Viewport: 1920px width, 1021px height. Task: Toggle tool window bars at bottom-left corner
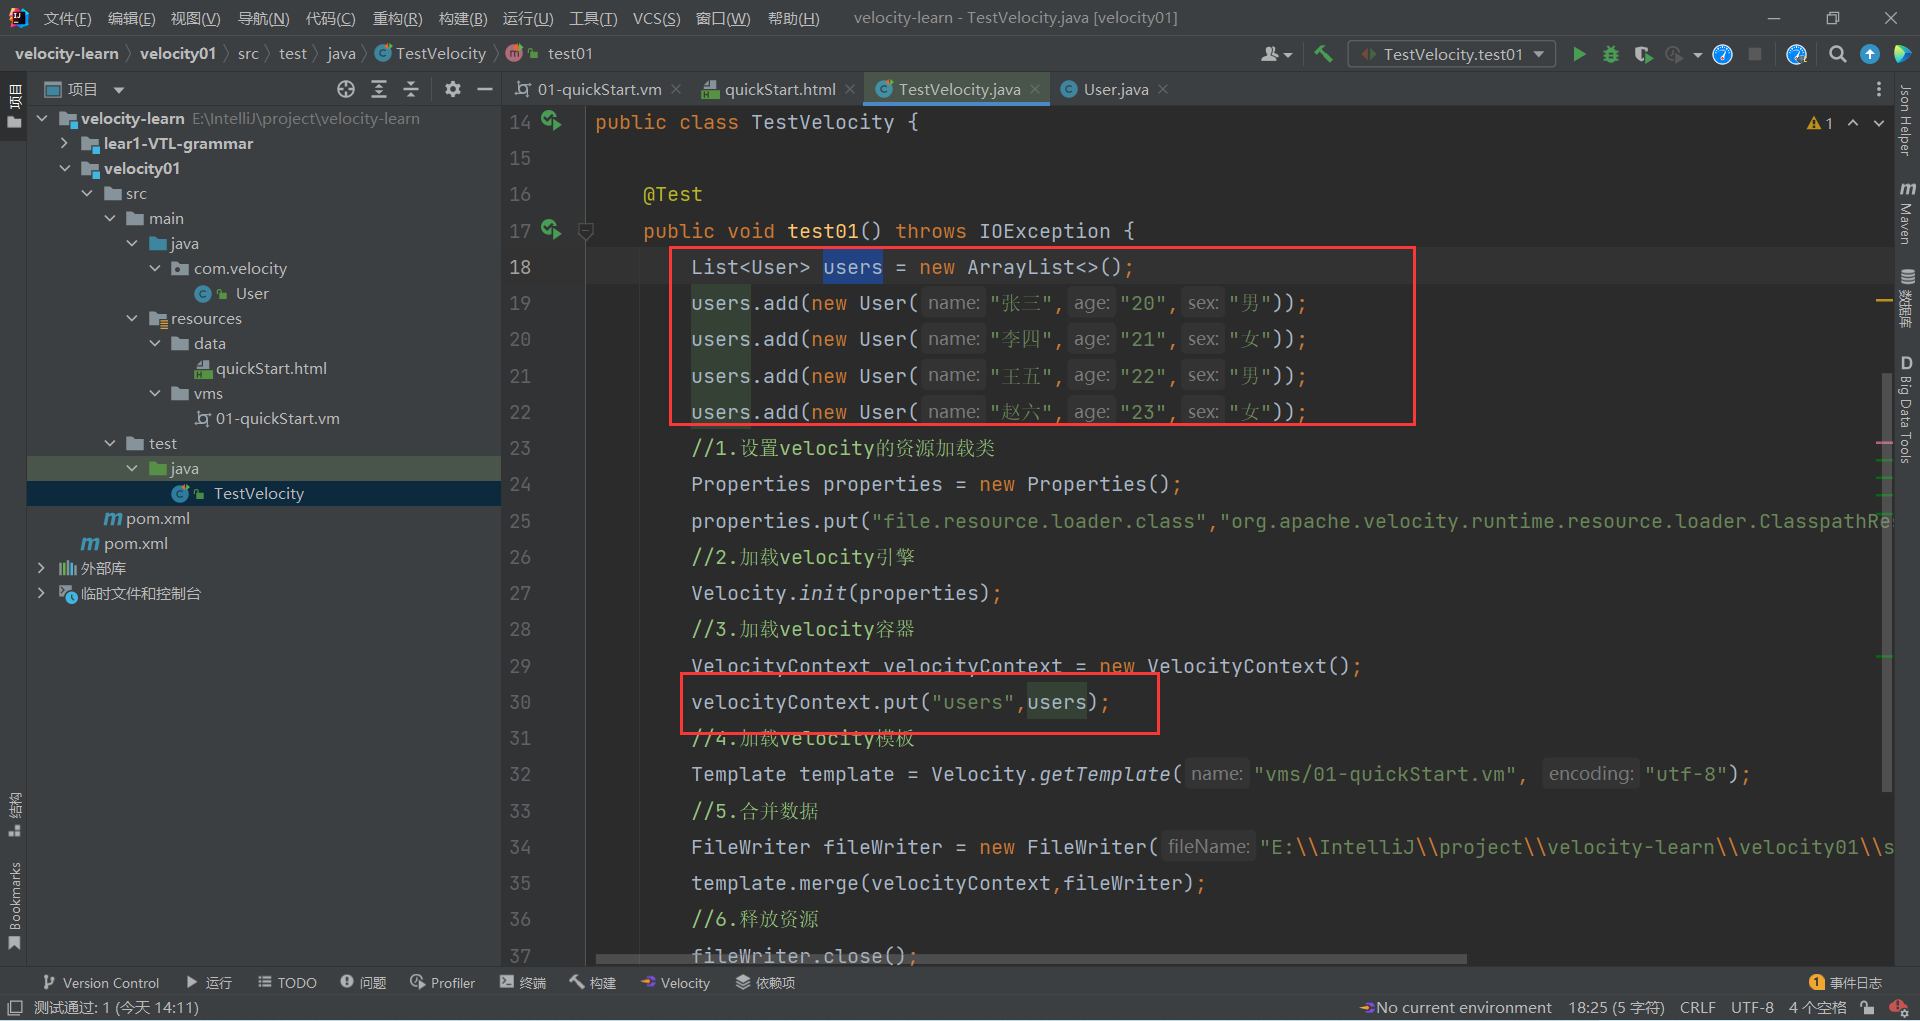[x=15, y=1007]
